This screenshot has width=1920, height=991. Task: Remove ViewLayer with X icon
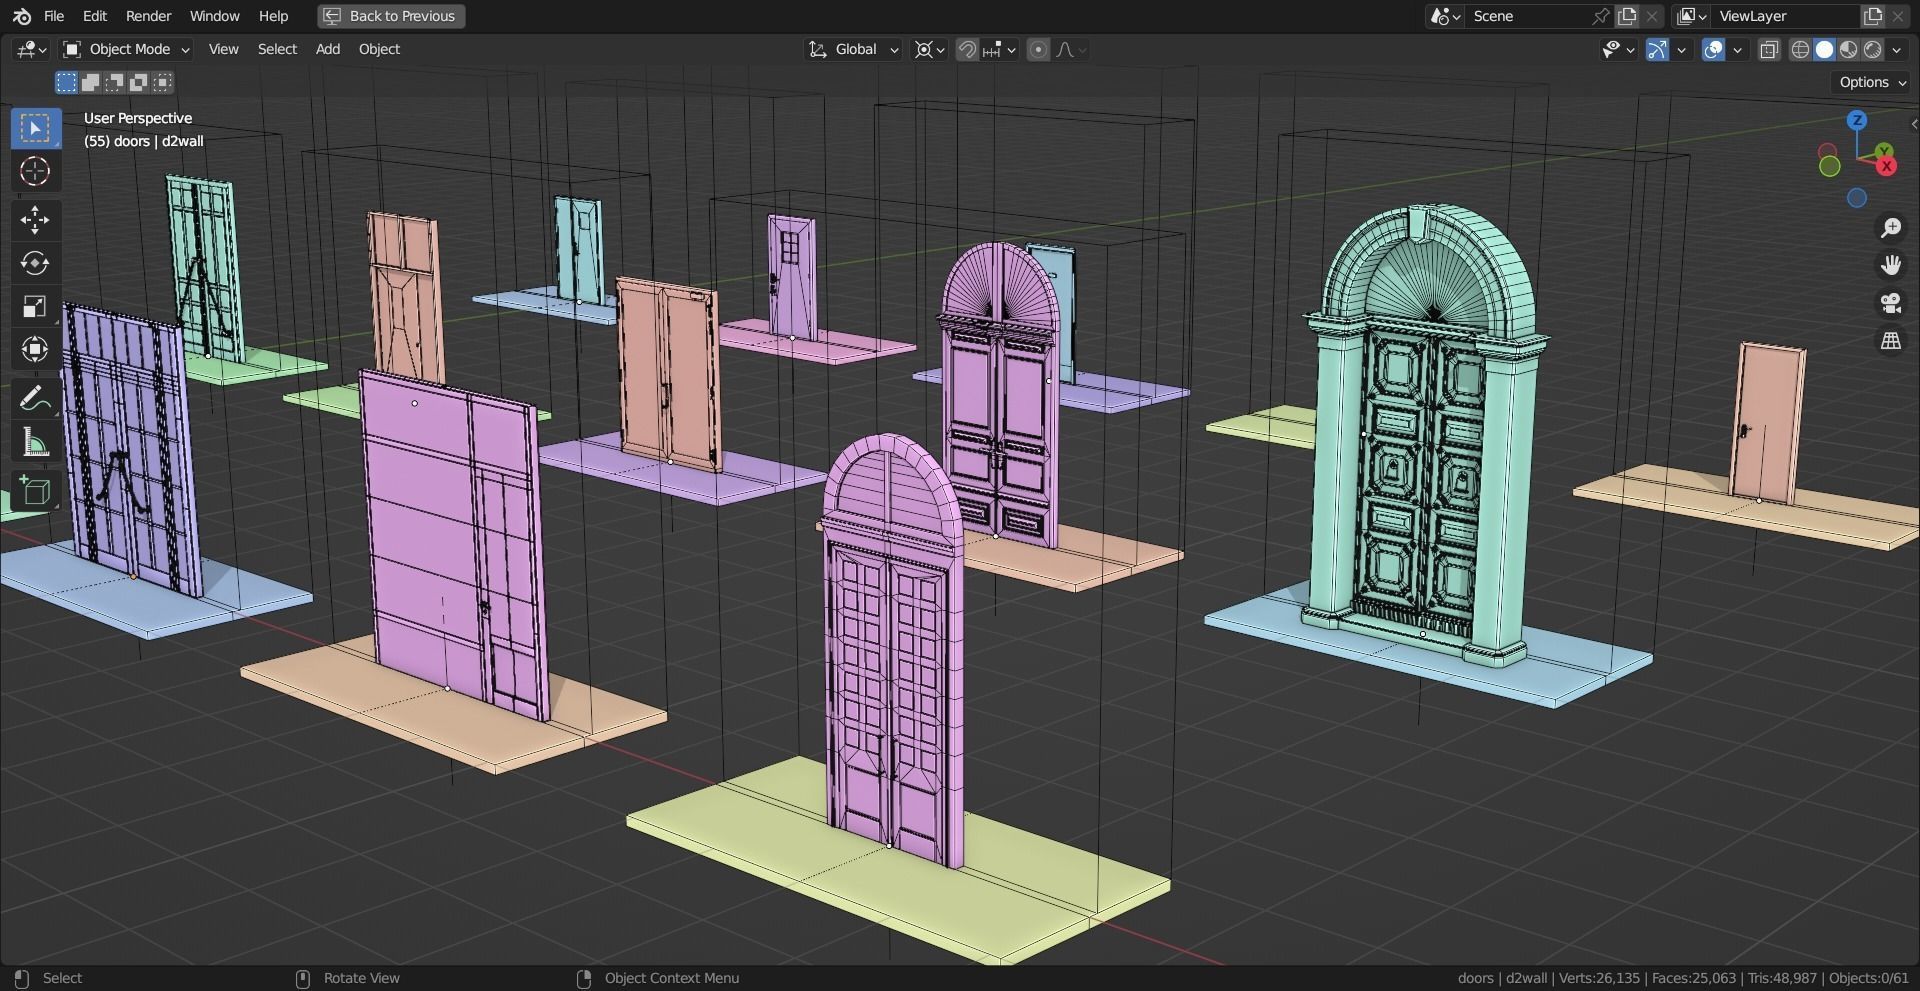click(1898, 16)
